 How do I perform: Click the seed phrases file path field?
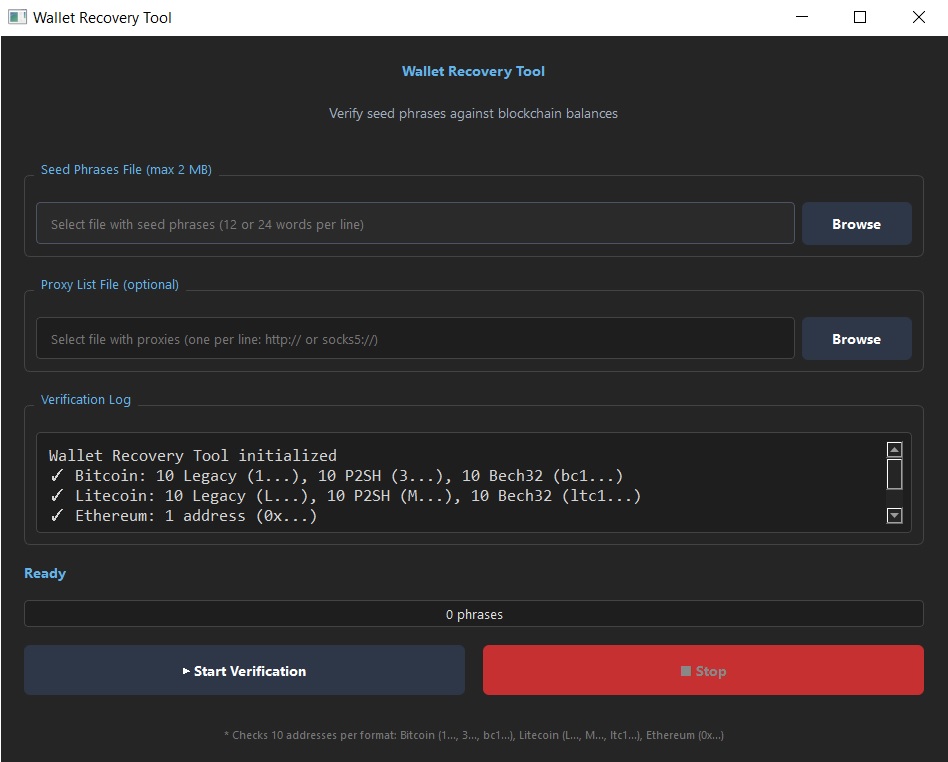(415, 224)
